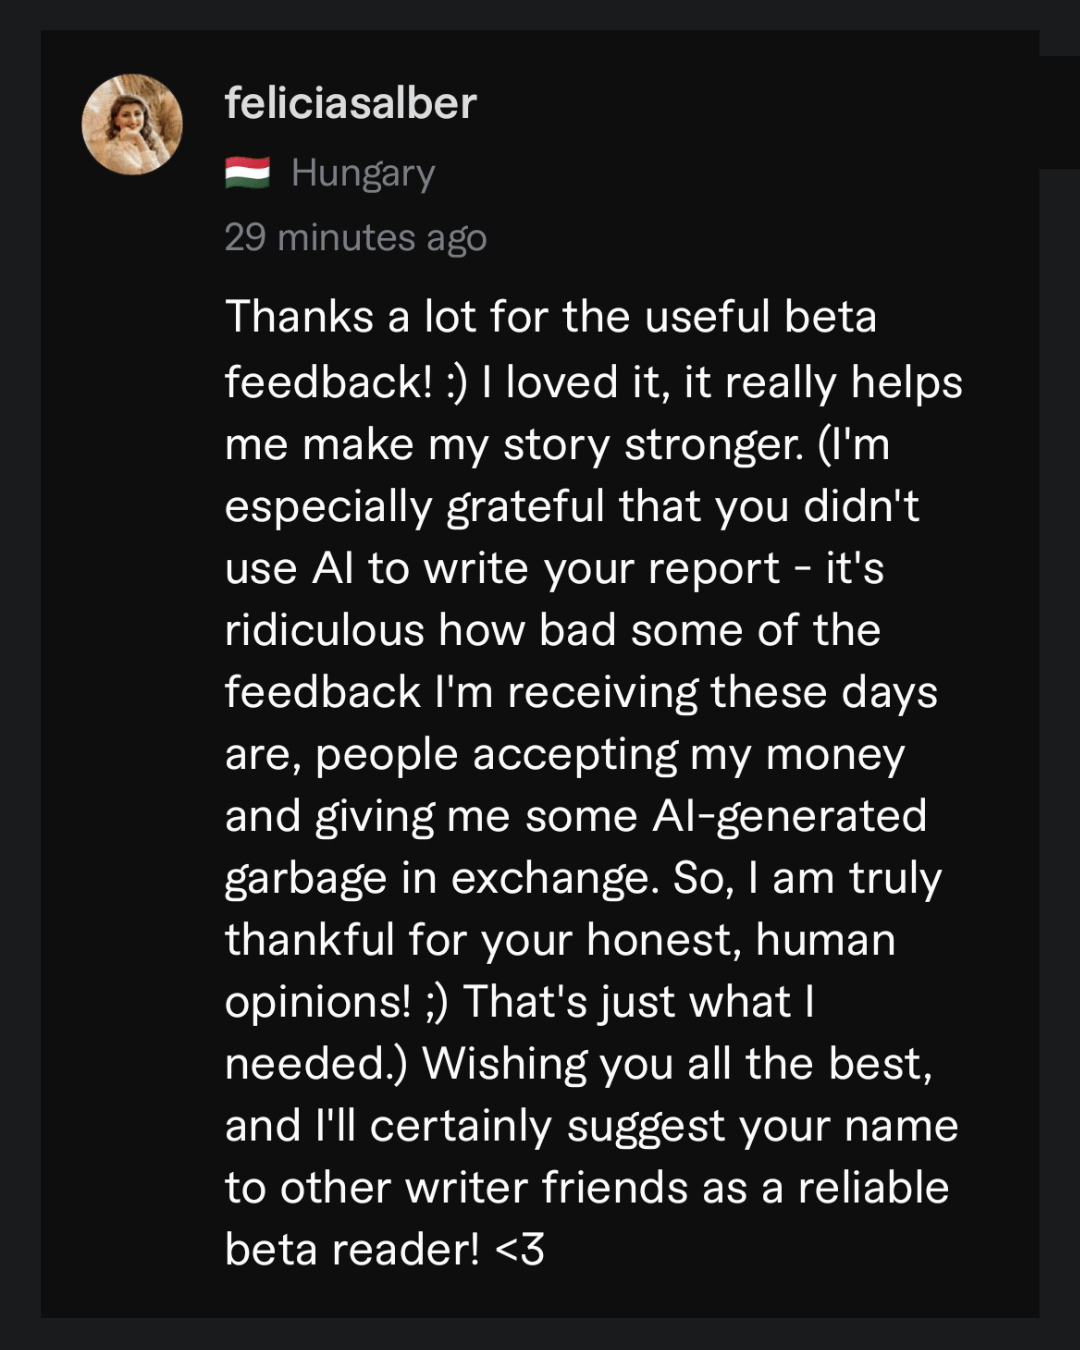Click the Hungary flag icon
The image size is (1080, 1350).
pyautogui.click(x=247, y=173)
